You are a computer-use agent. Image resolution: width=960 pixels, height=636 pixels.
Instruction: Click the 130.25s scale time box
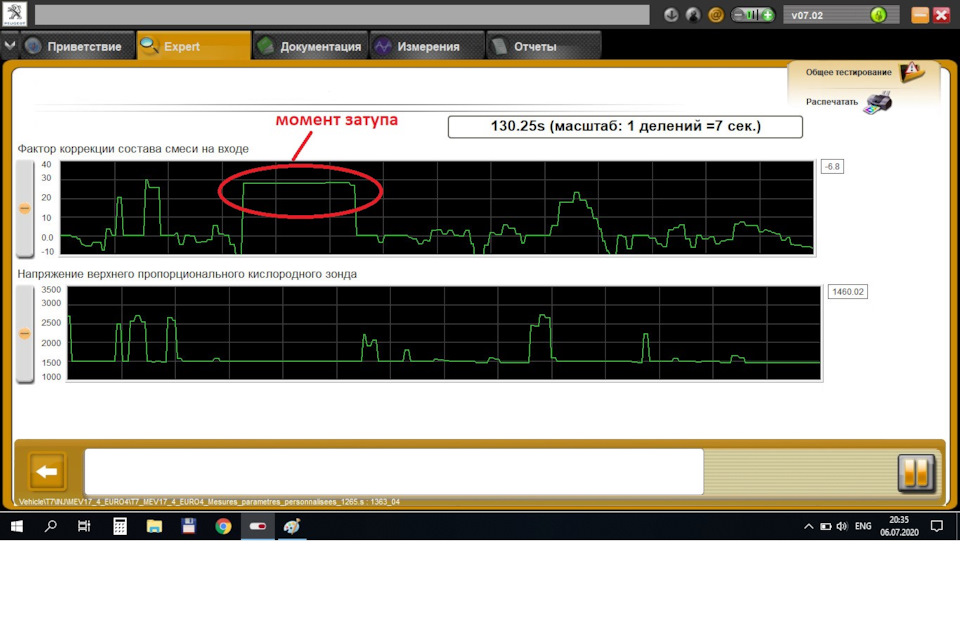point(625,127)
